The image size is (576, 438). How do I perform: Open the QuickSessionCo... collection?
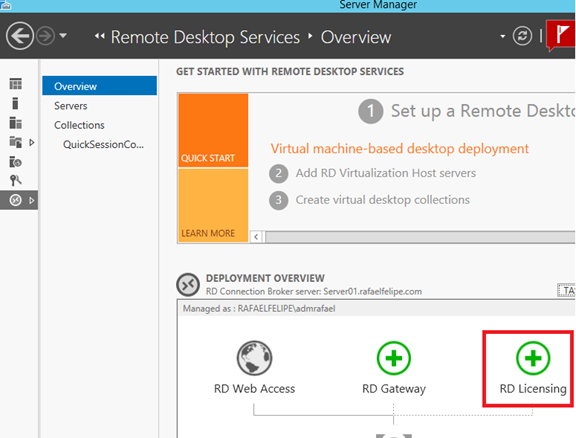pos(103,144)
